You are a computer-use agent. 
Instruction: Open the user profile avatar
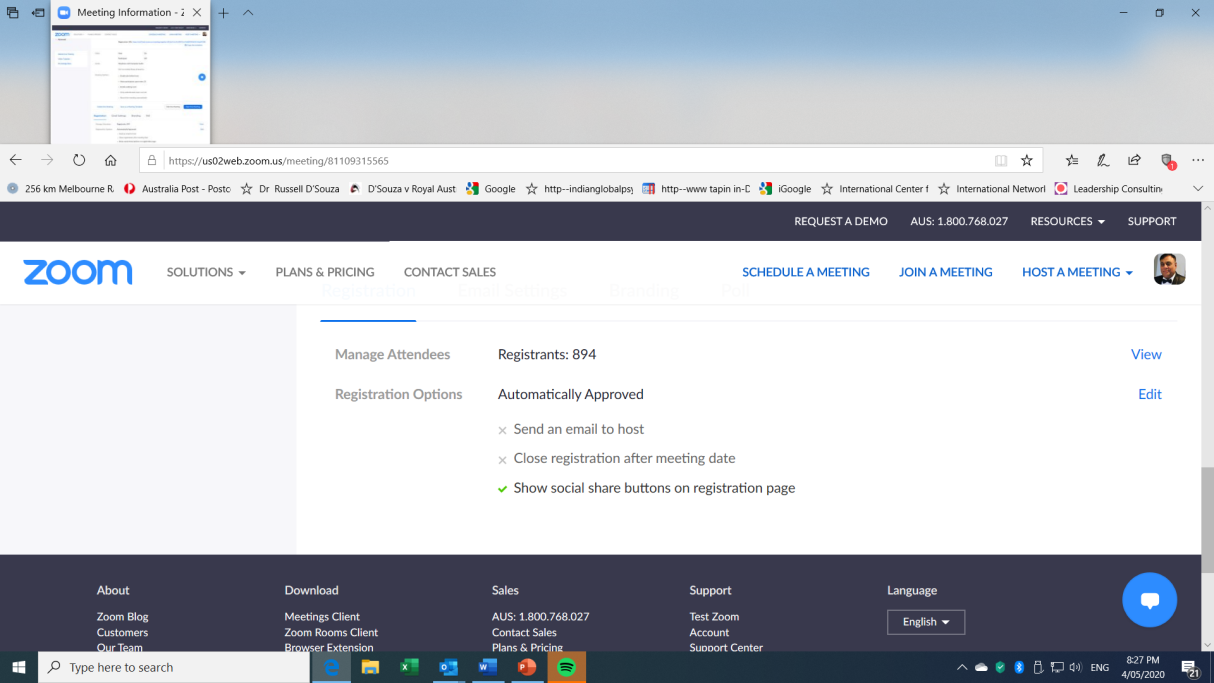click(1169, 269)
